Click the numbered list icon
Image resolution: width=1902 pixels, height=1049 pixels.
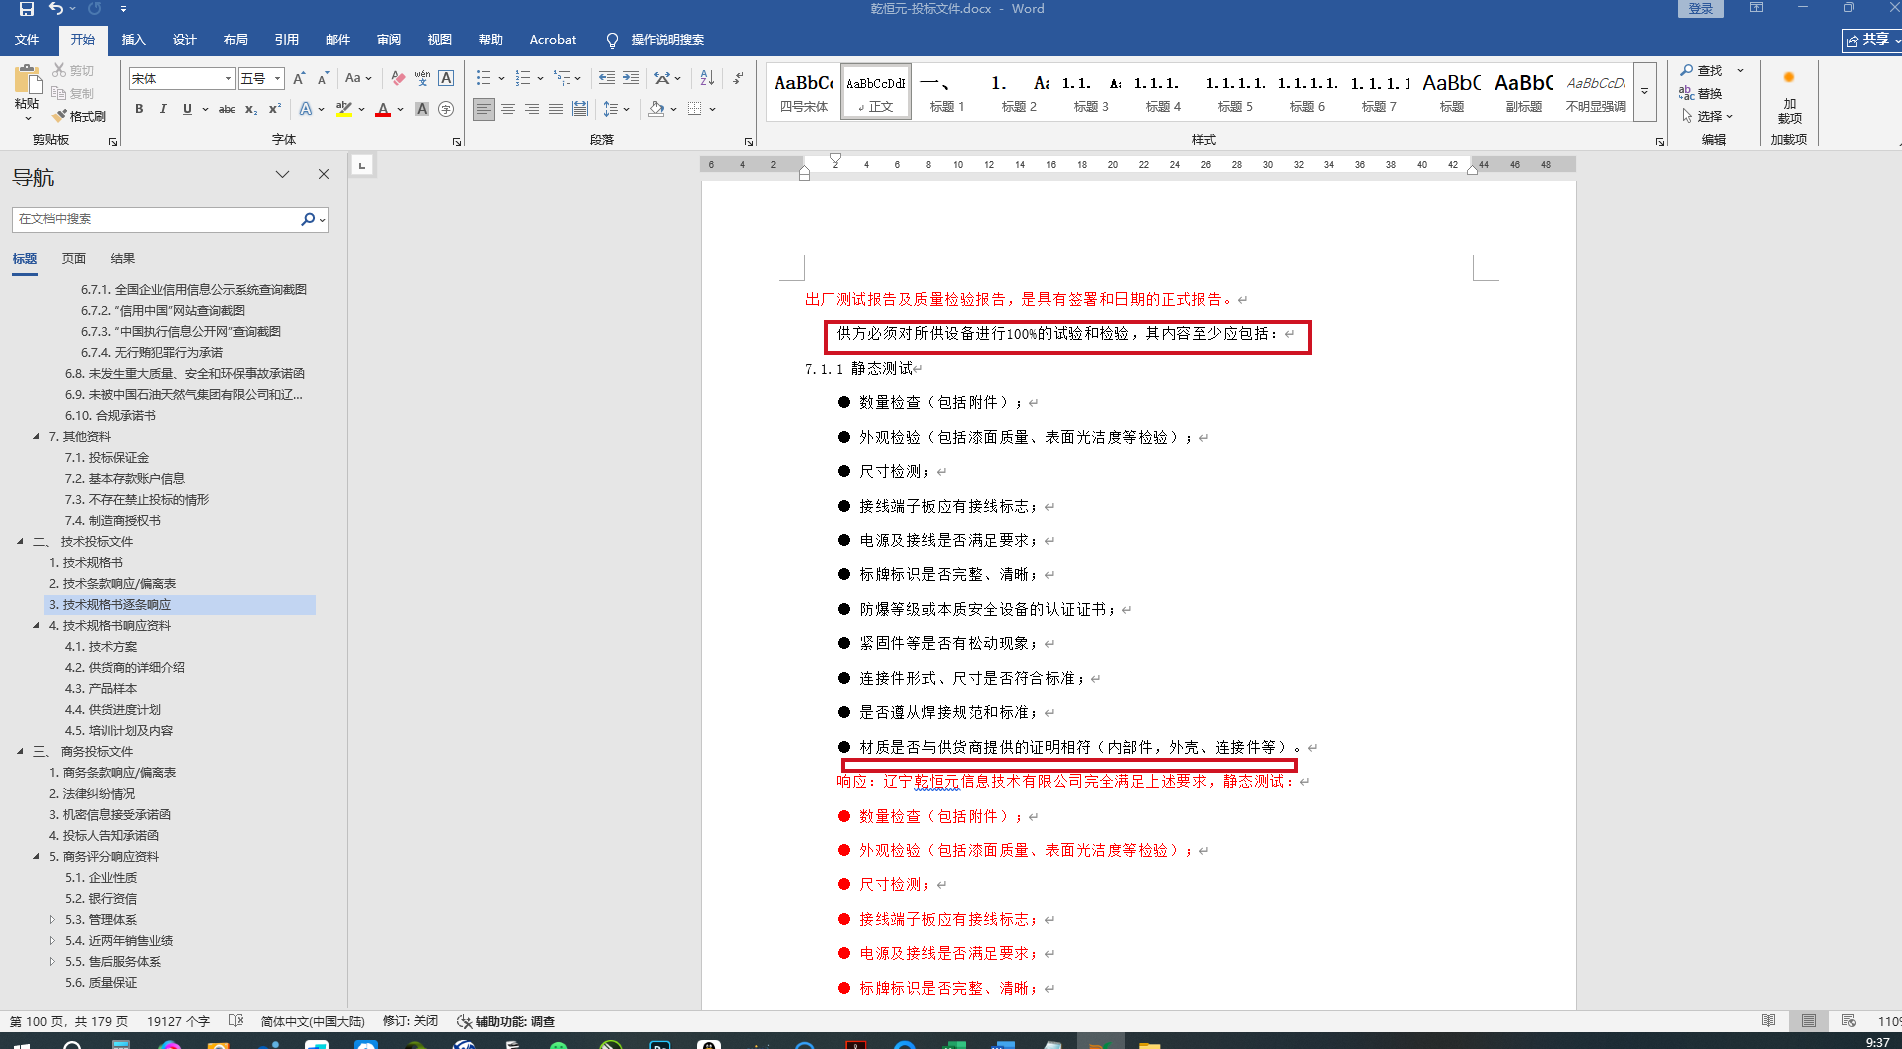(523, 78)
